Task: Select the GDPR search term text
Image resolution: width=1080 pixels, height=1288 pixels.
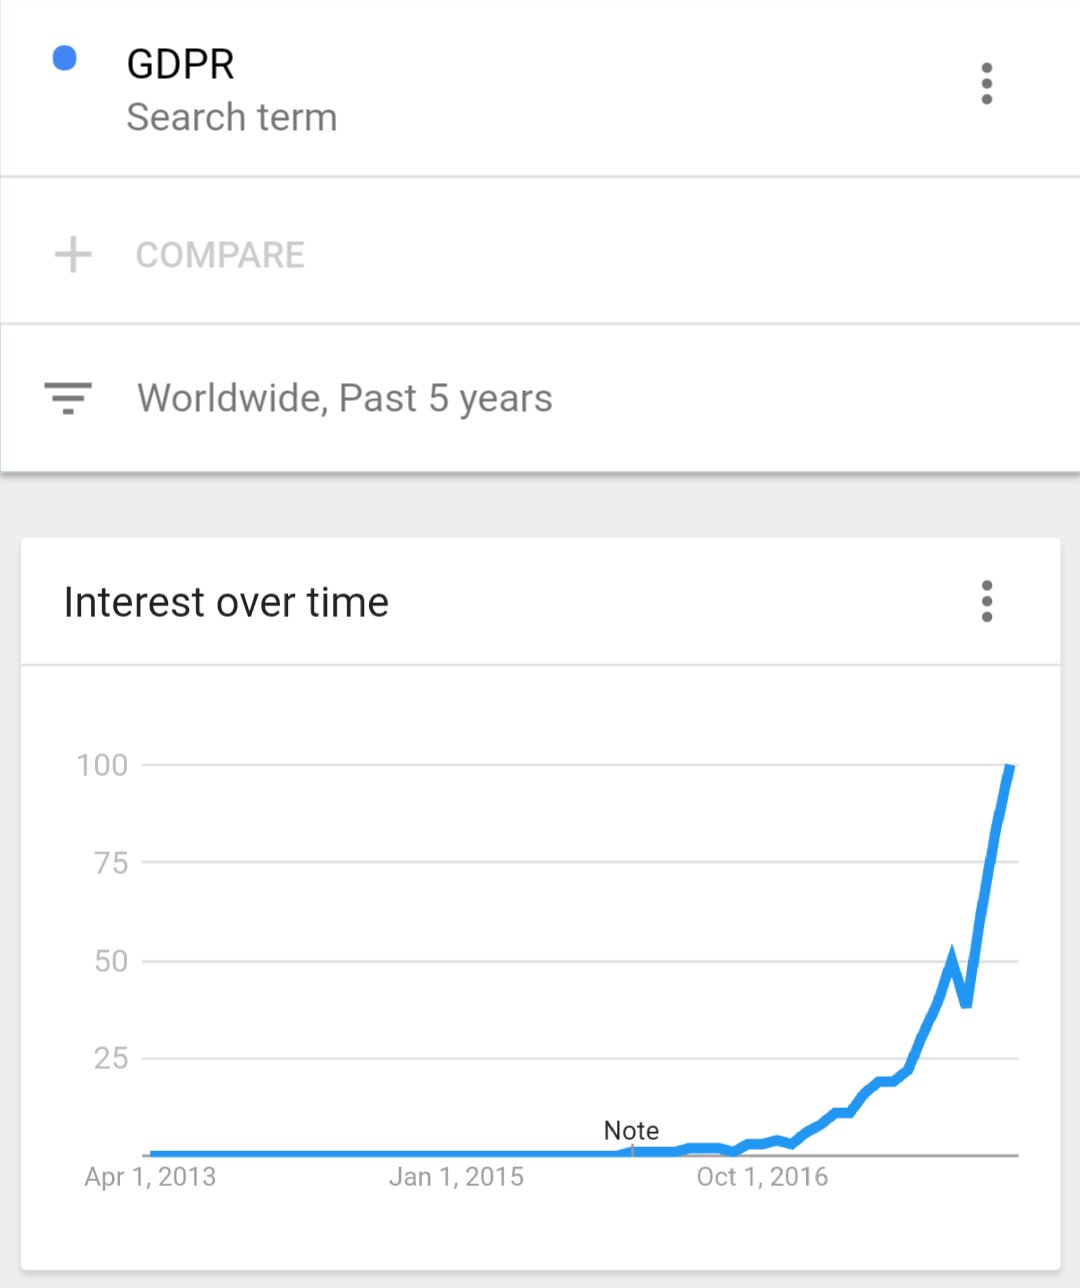Action: click(180, 65)
